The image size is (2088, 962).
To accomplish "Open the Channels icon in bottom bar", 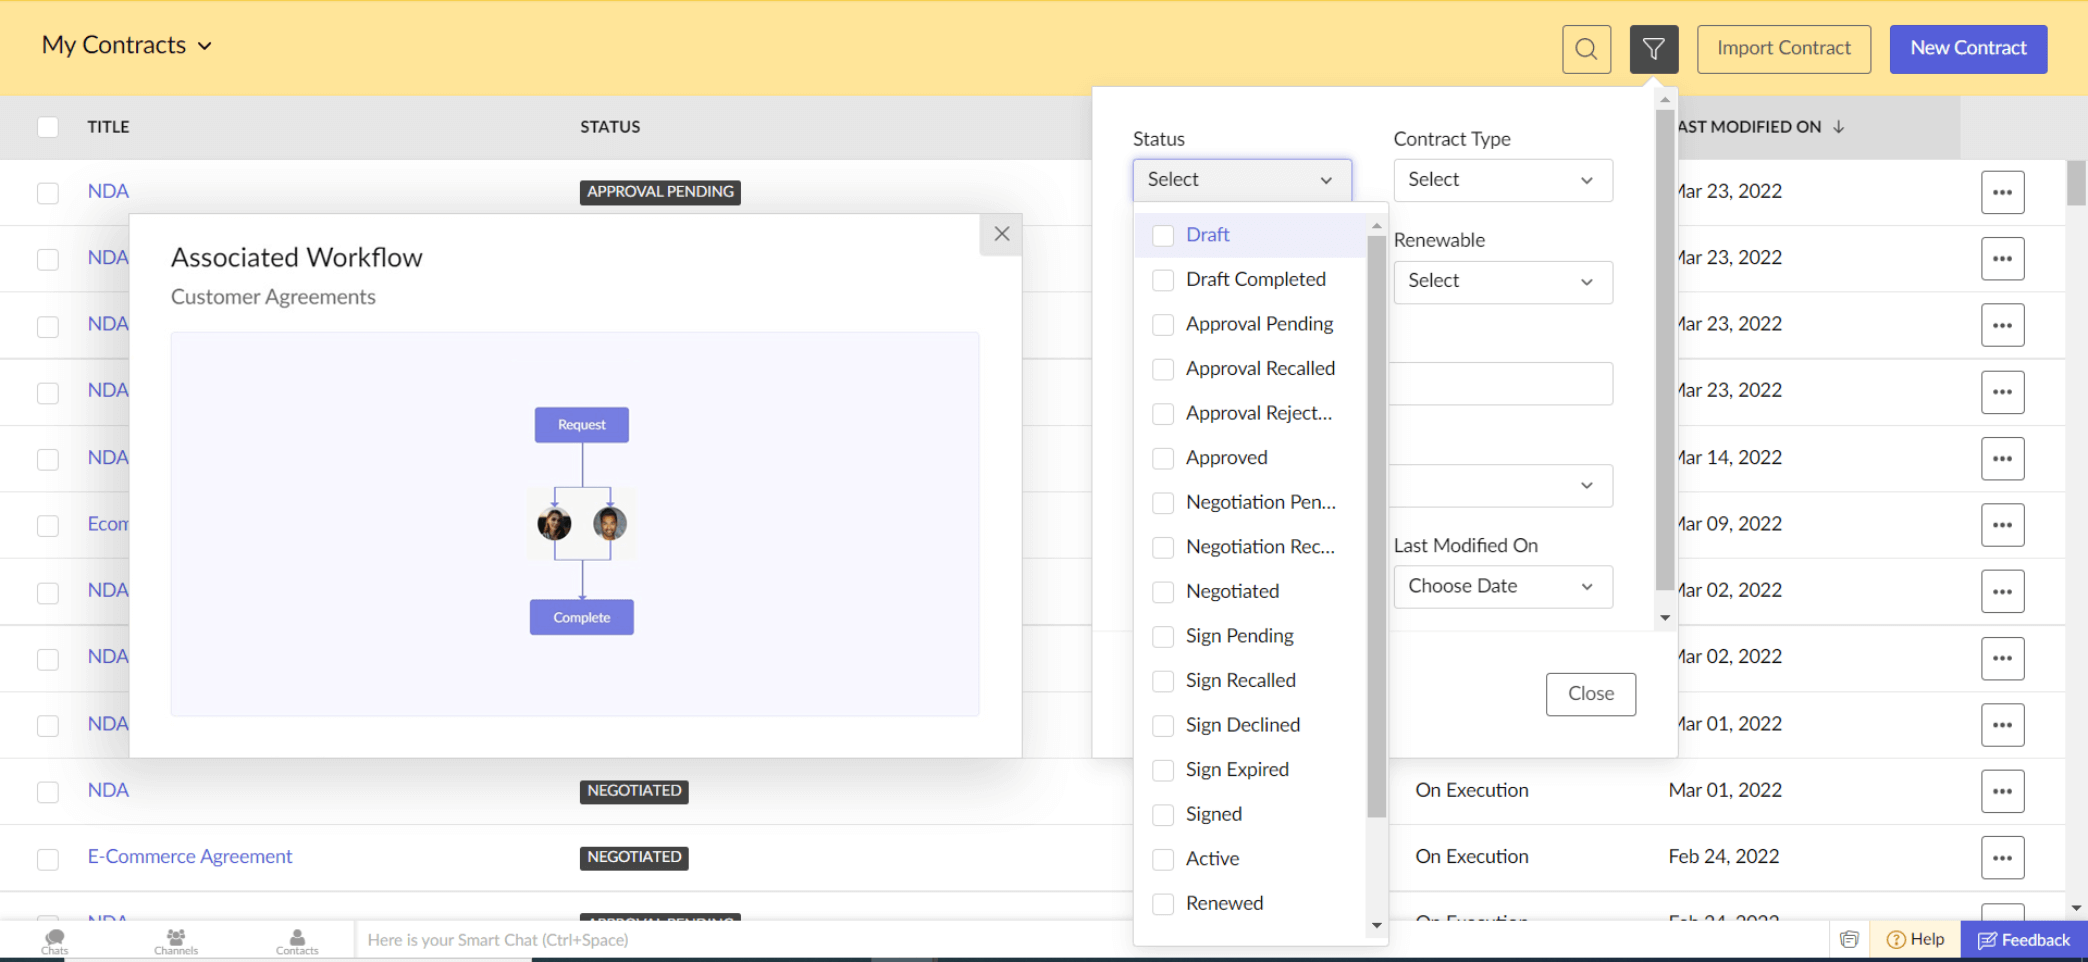I will [x=176, y=941].
